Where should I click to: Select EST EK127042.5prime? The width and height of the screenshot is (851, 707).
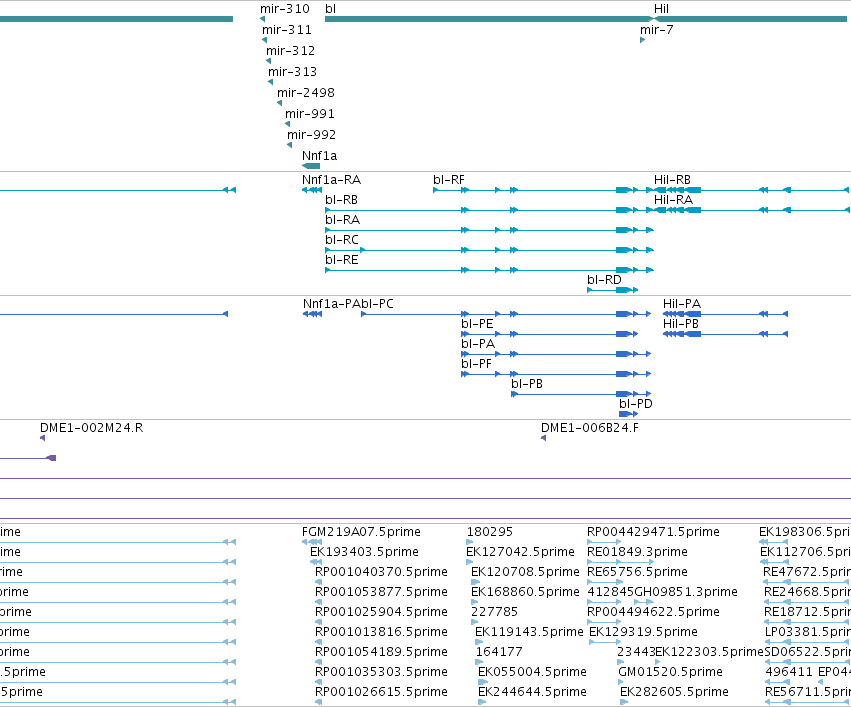pyautogui.click(x=520, y=552)
